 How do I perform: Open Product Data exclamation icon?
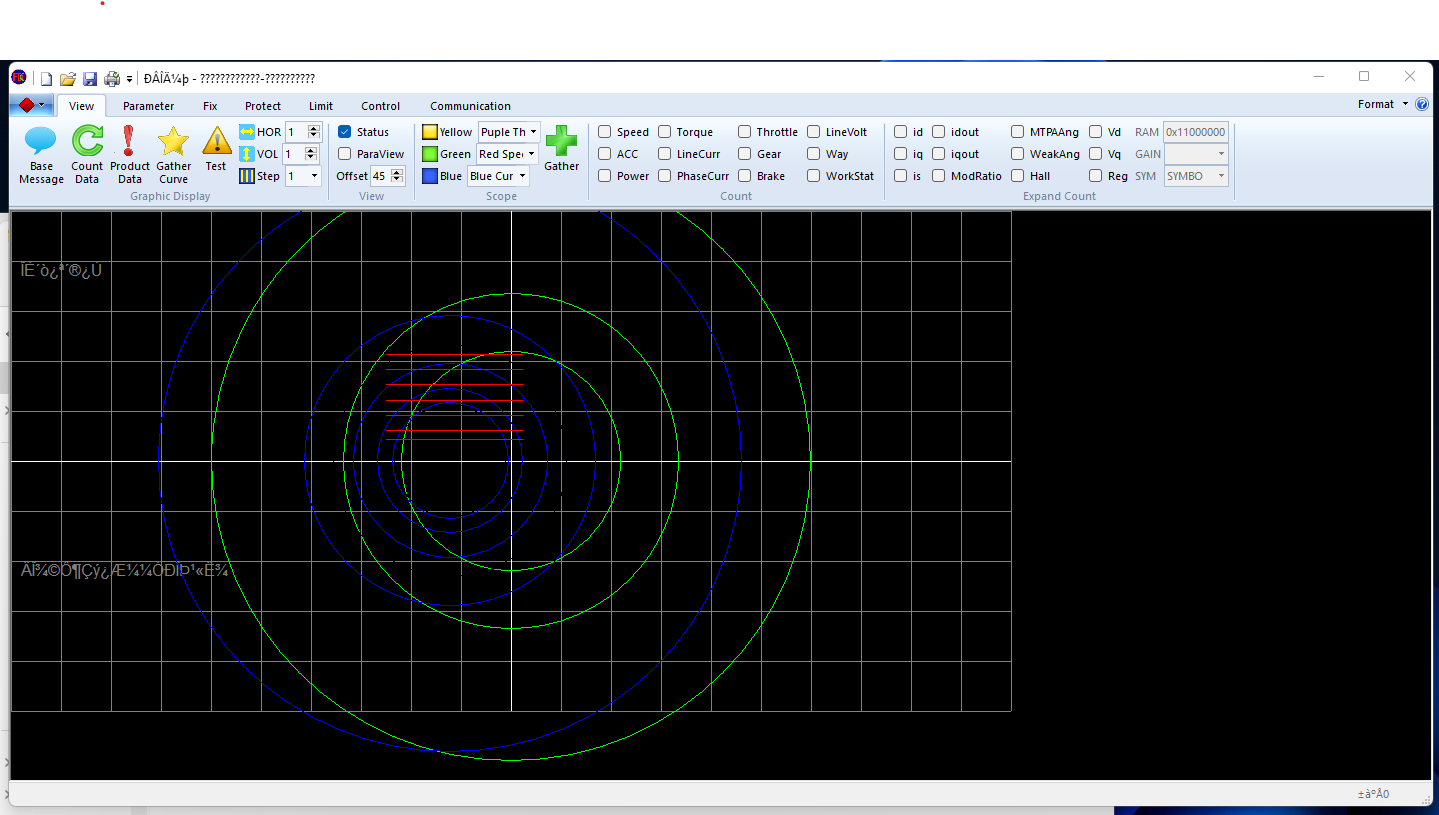tap(129, 143)
